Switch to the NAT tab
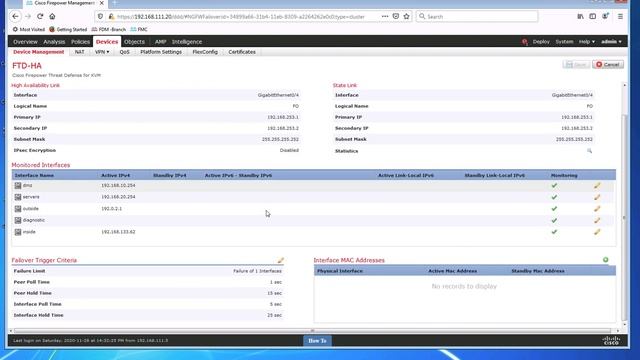 pyautogui.click(x=80, y=52)
